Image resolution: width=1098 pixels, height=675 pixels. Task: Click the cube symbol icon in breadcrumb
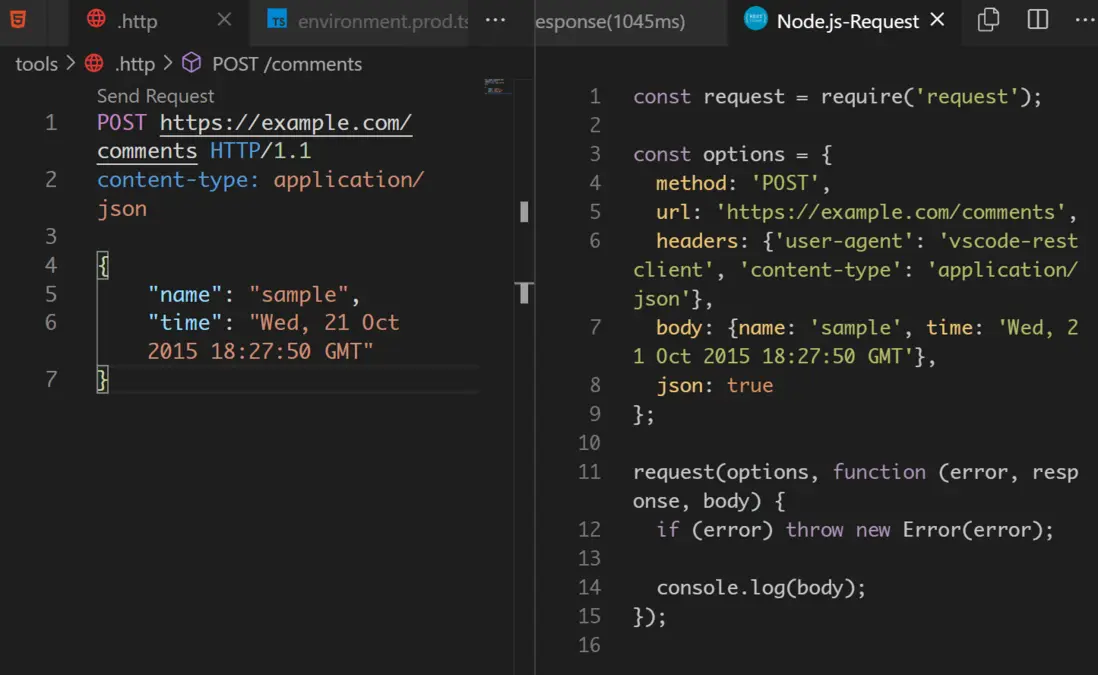191,63
